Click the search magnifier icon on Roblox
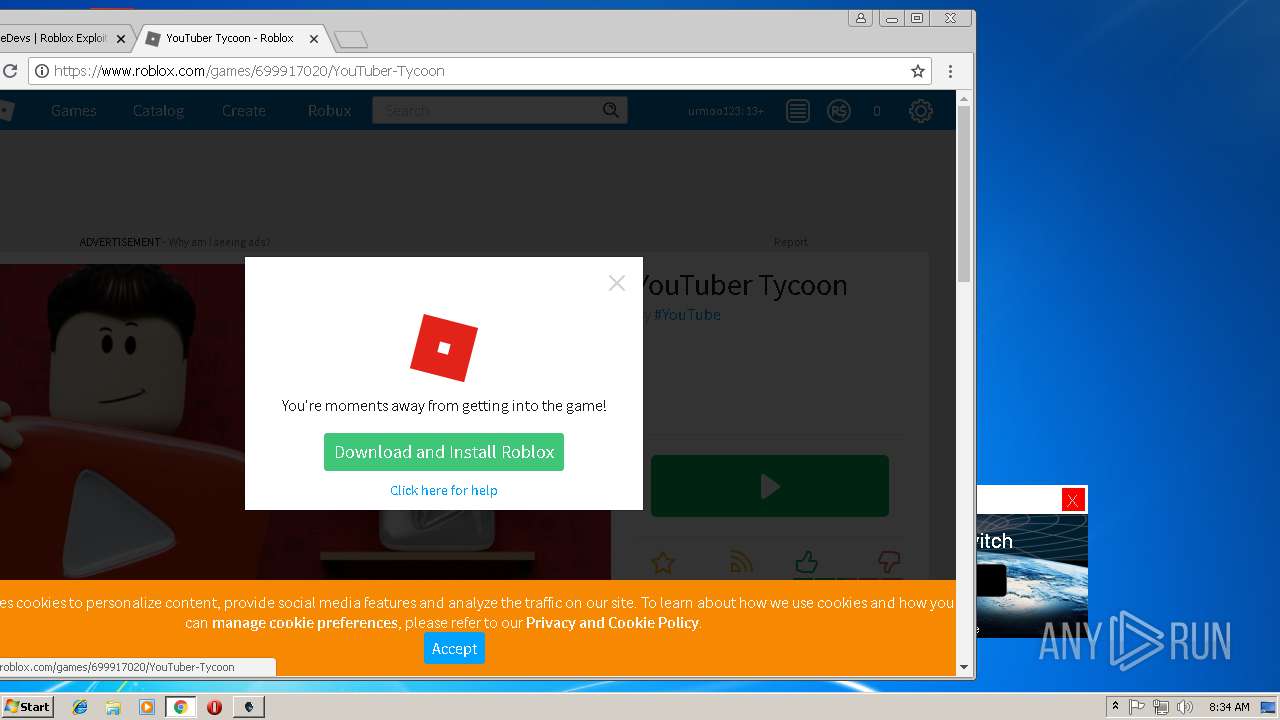This screenshot has width=1280, height=720. (611, 110)
